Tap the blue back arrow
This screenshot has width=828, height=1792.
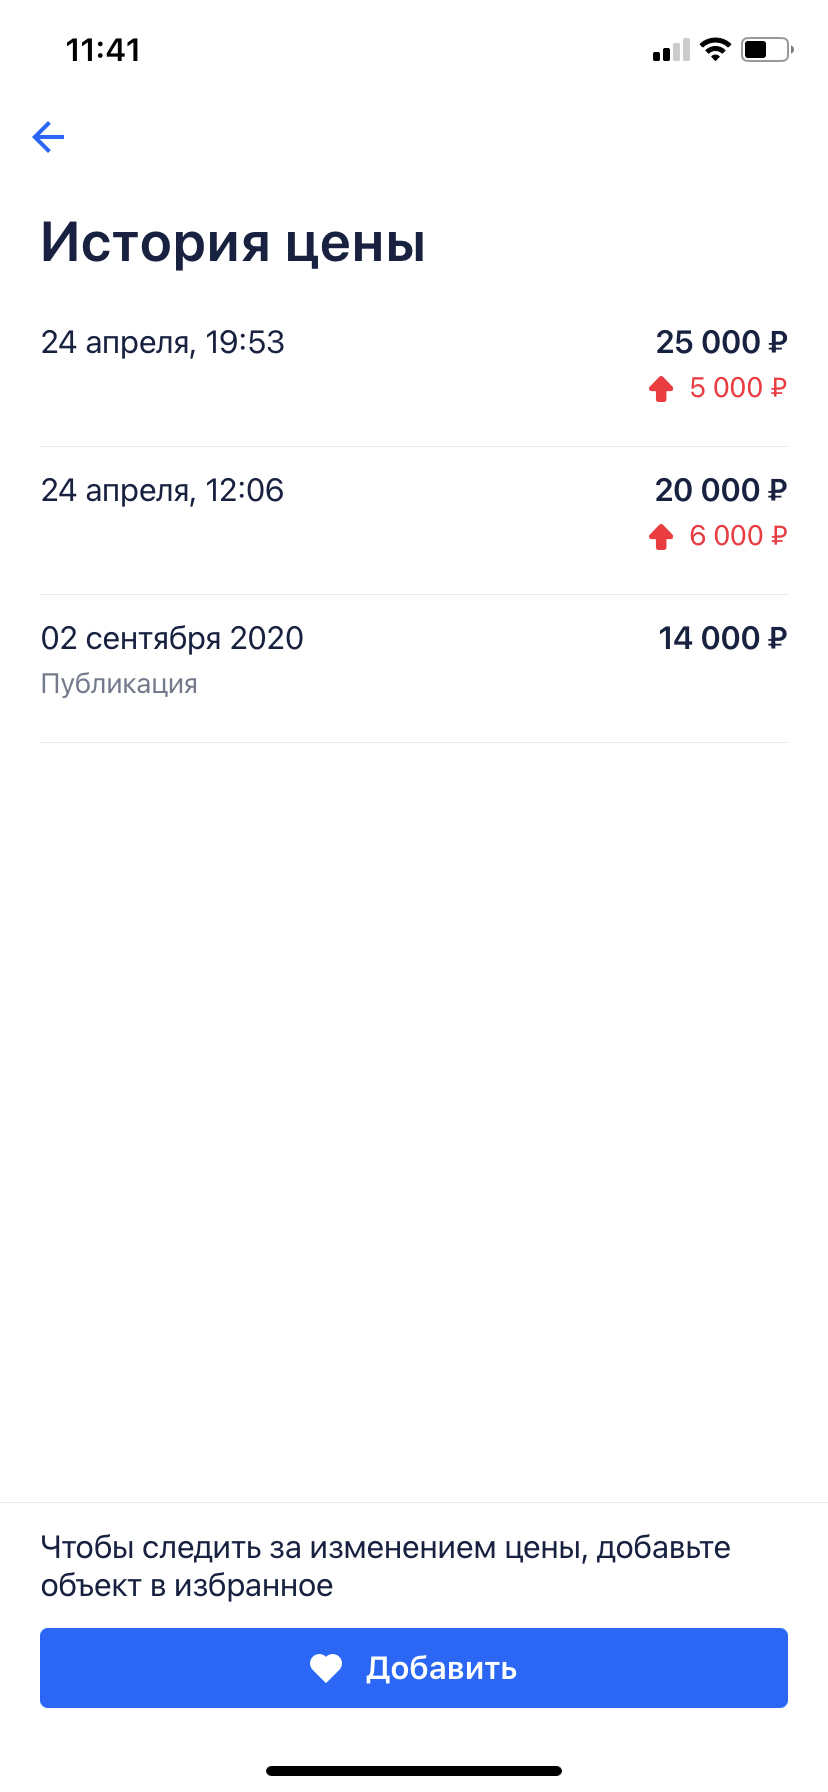coord(48,137)
